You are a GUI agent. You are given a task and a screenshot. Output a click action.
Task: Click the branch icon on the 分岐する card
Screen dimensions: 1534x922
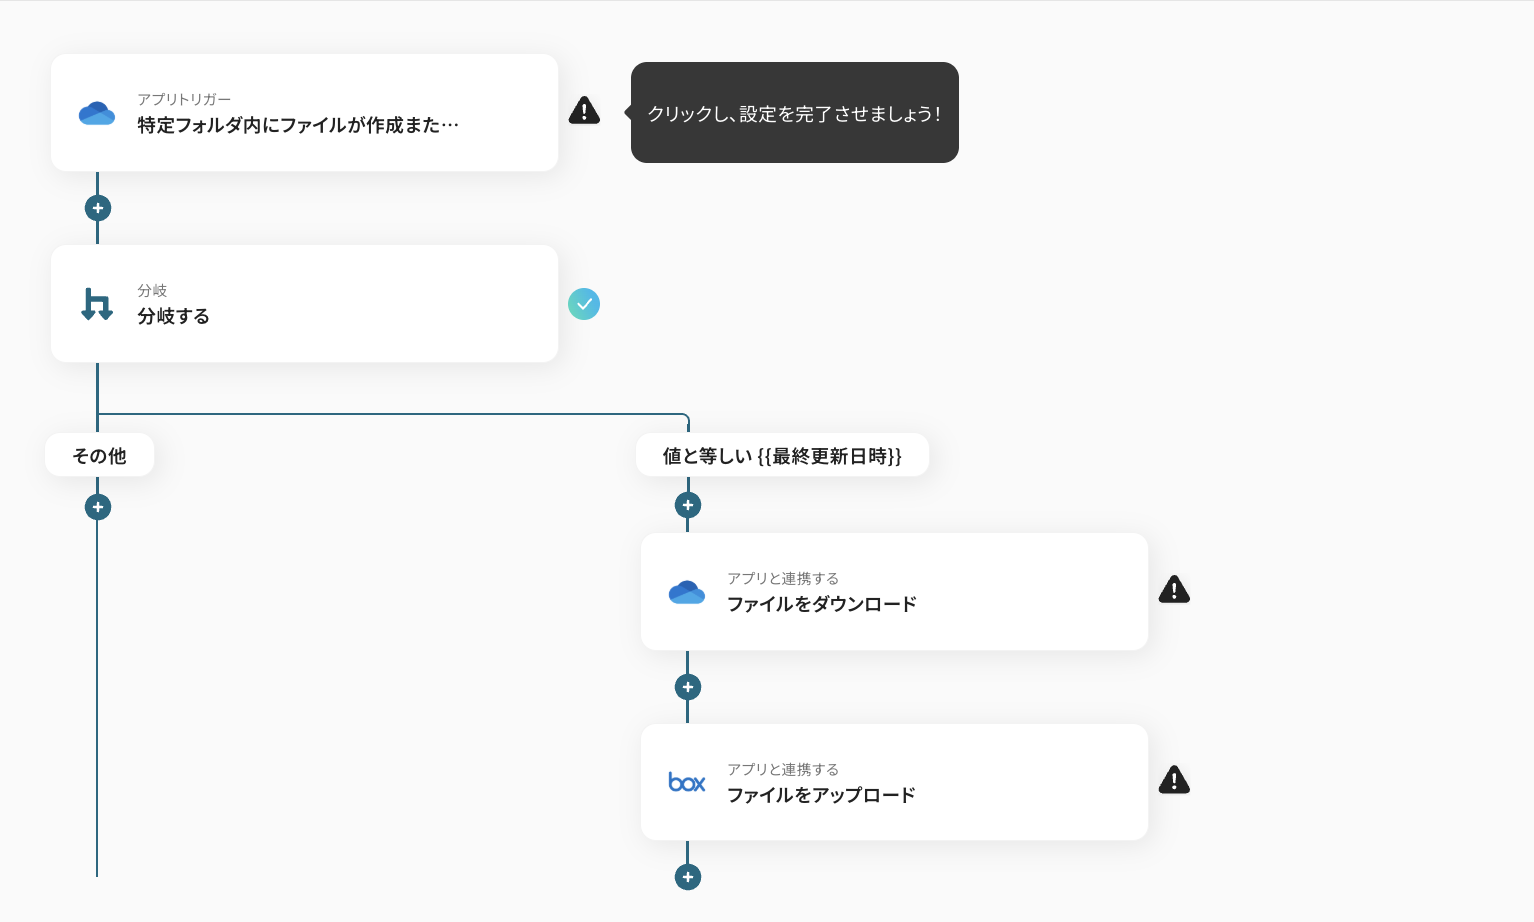(x=97, y=304)
